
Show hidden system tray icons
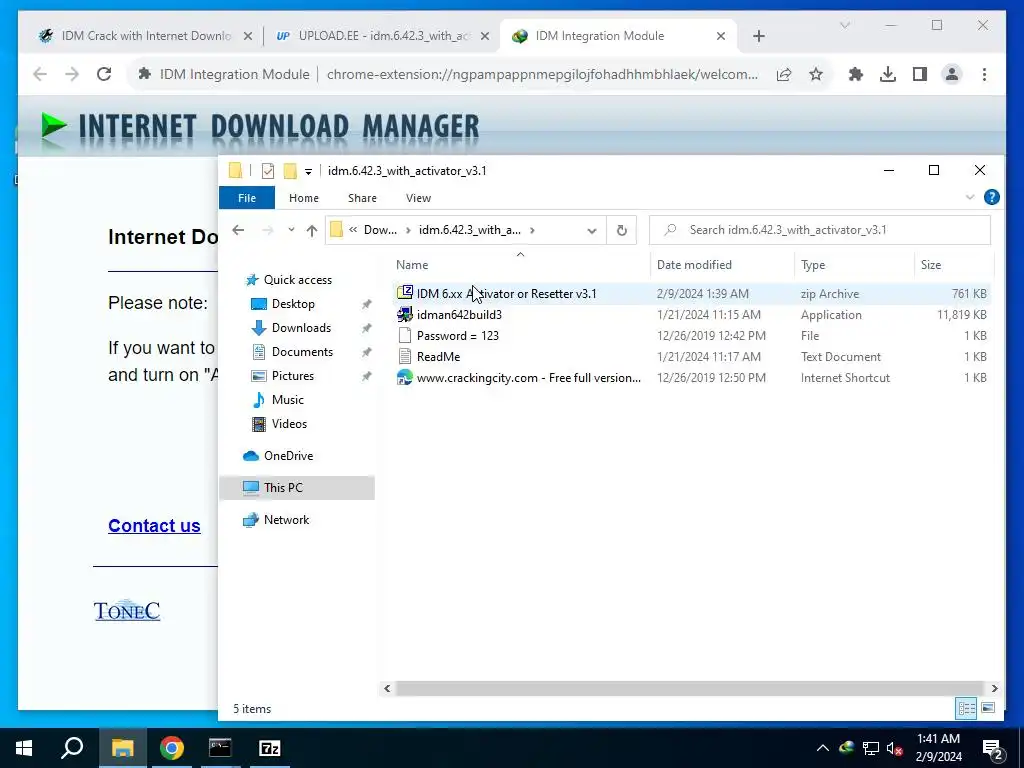pyautogui.click(x=823, y=749)
